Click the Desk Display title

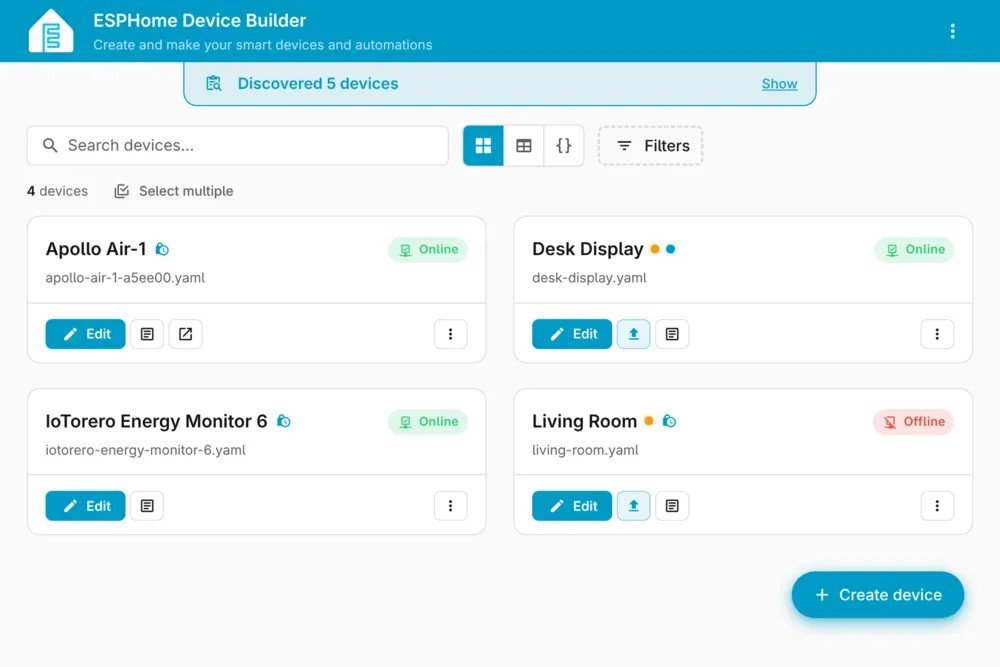[x=588, y=249]
